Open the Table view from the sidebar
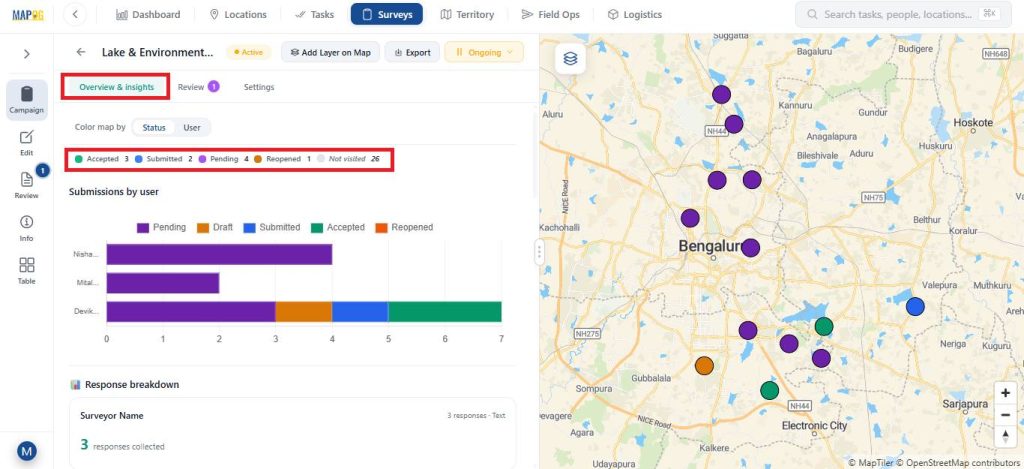 [27, 271]
